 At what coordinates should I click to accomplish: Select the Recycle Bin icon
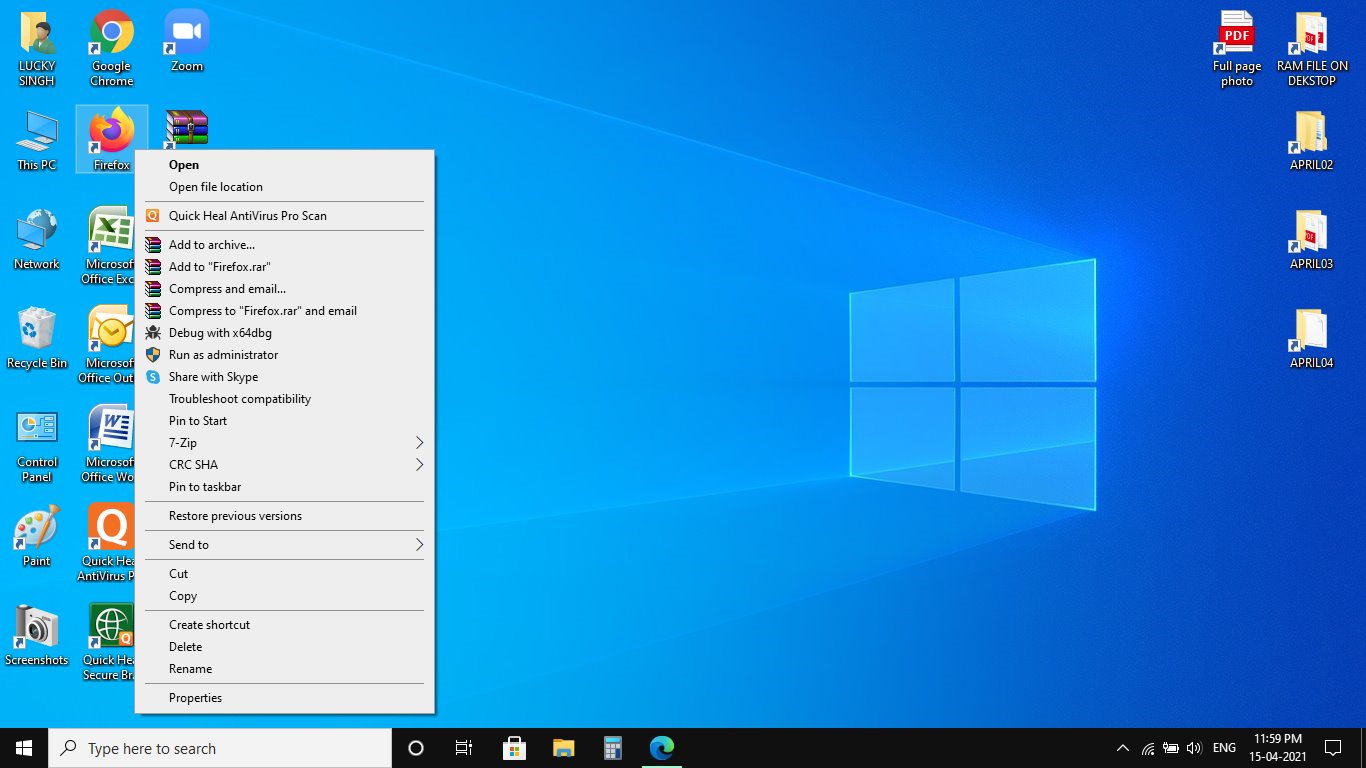pyautogui.click(x=37, y=338)
